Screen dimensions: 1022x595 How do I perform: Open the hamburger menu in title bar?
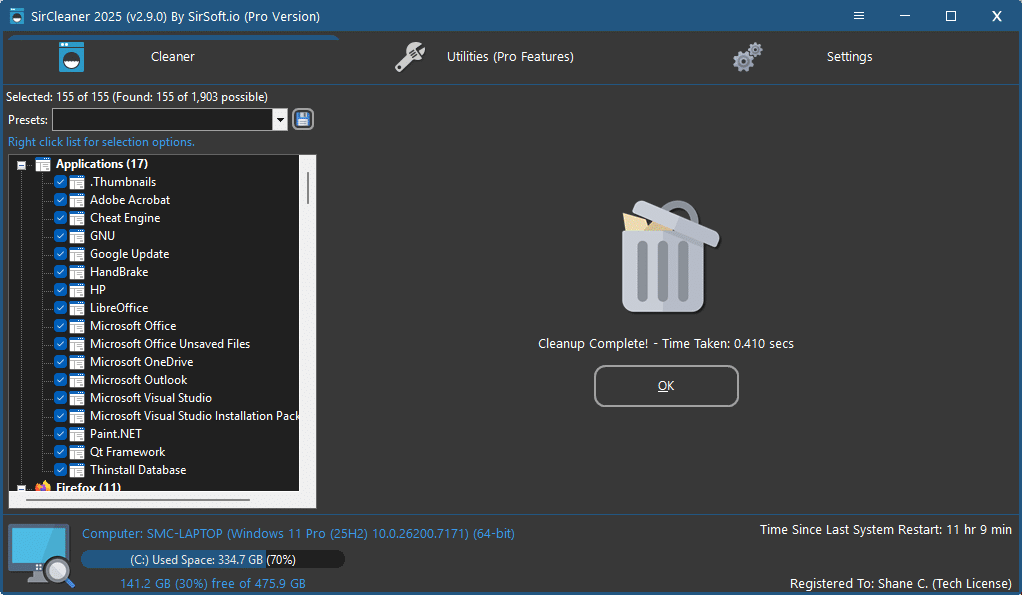(x=859, y=16)
